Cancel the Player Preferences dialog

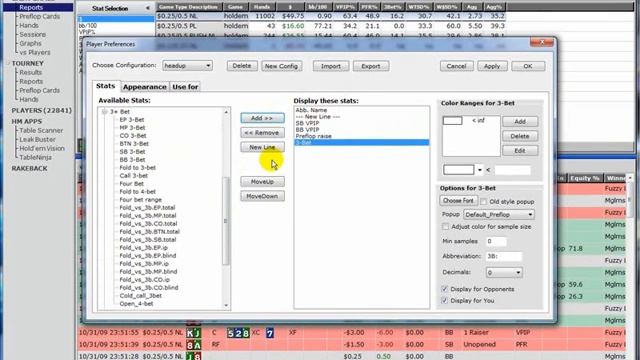tap(456, 66)
